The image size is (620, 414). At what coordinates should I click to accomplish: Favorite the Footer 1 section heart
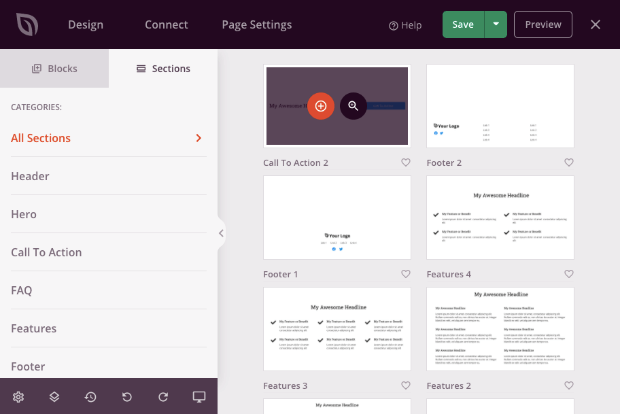point(406,274)
